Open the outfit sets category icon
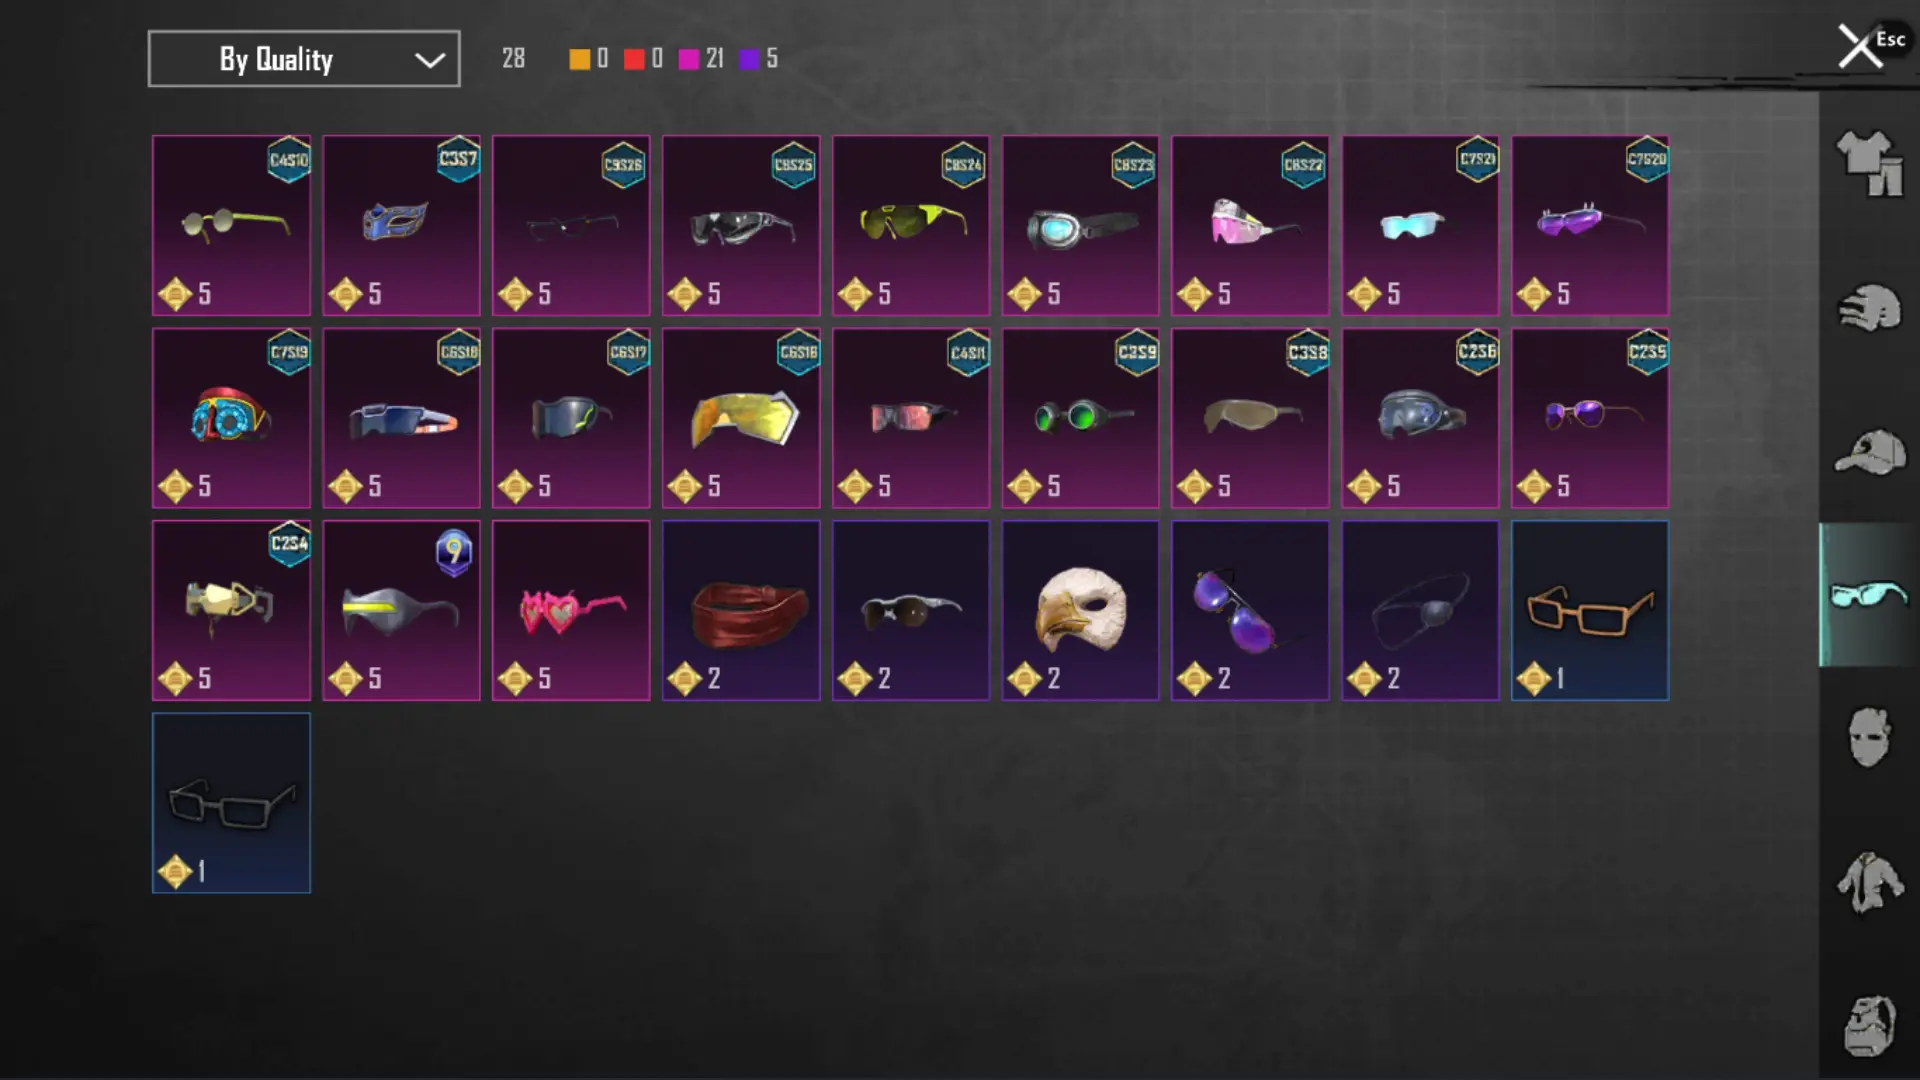The width and height of the screenshot is (1920, 1080). pyautogui.click(x=1869, y=162)
